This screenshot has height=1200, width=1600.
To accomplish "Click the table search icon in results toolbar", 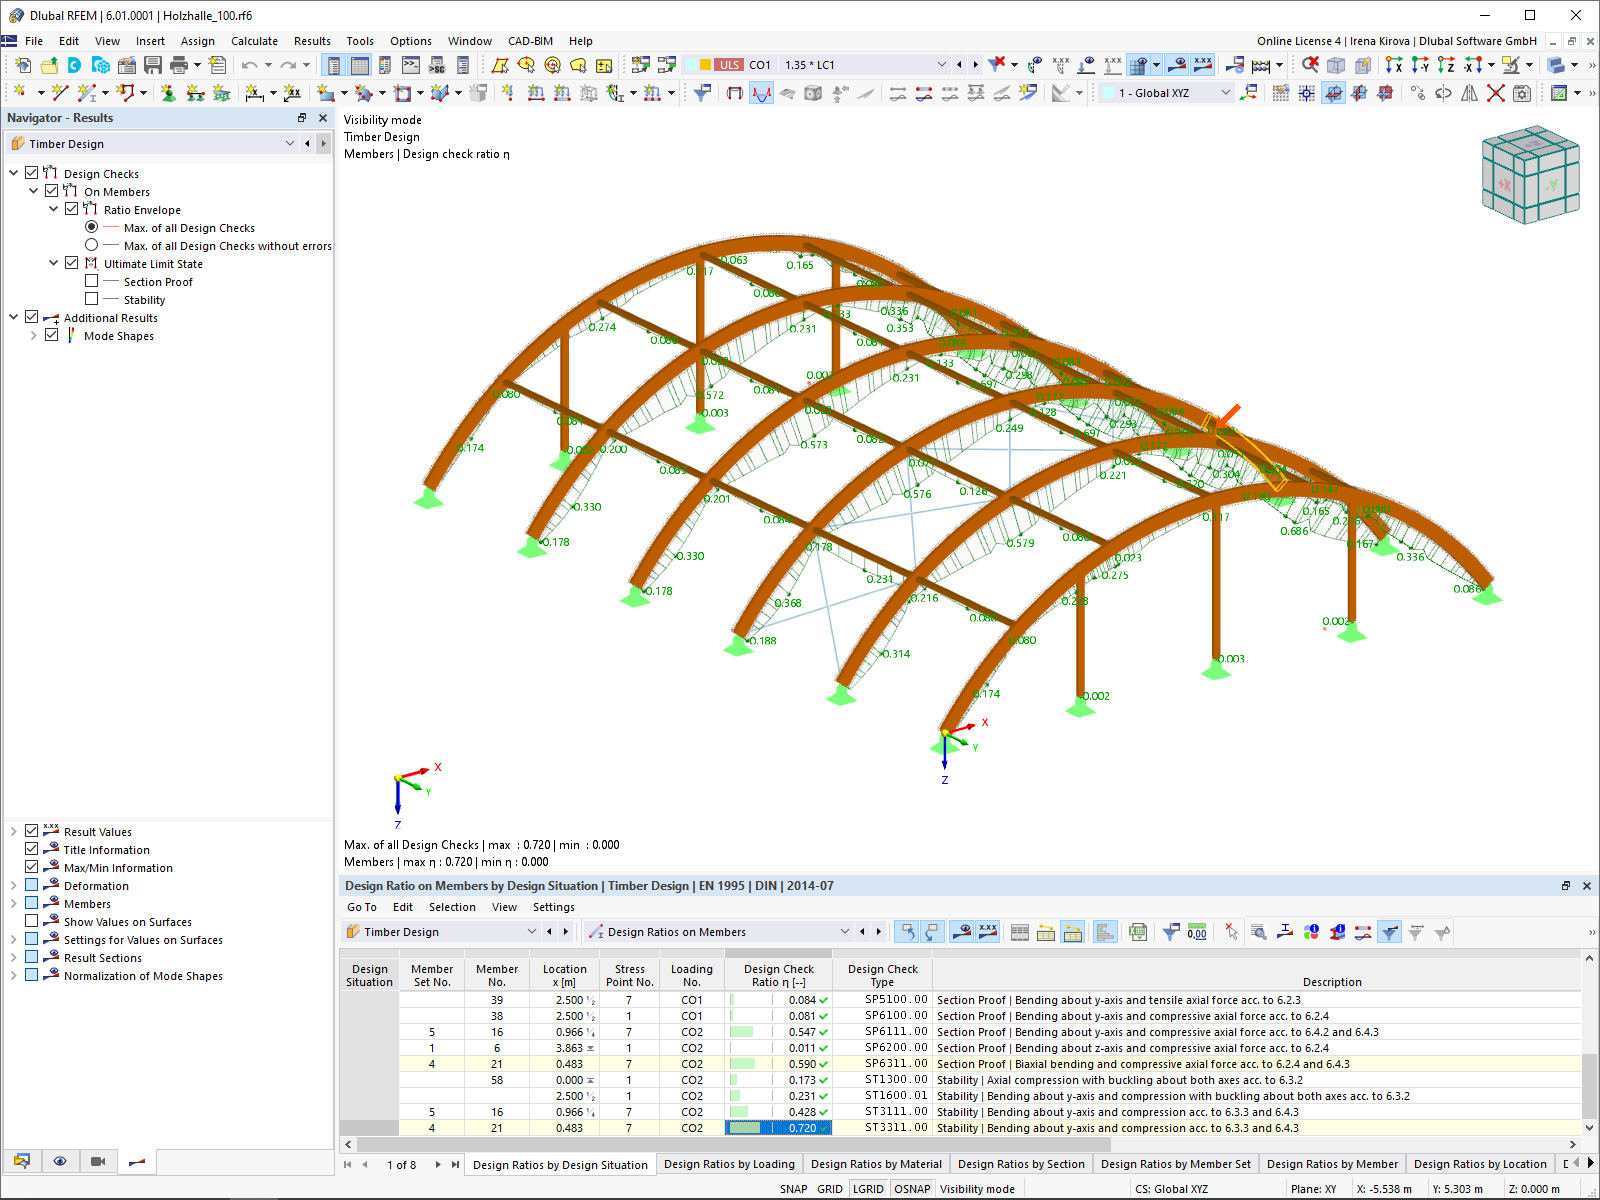I will pos(1259,932).
